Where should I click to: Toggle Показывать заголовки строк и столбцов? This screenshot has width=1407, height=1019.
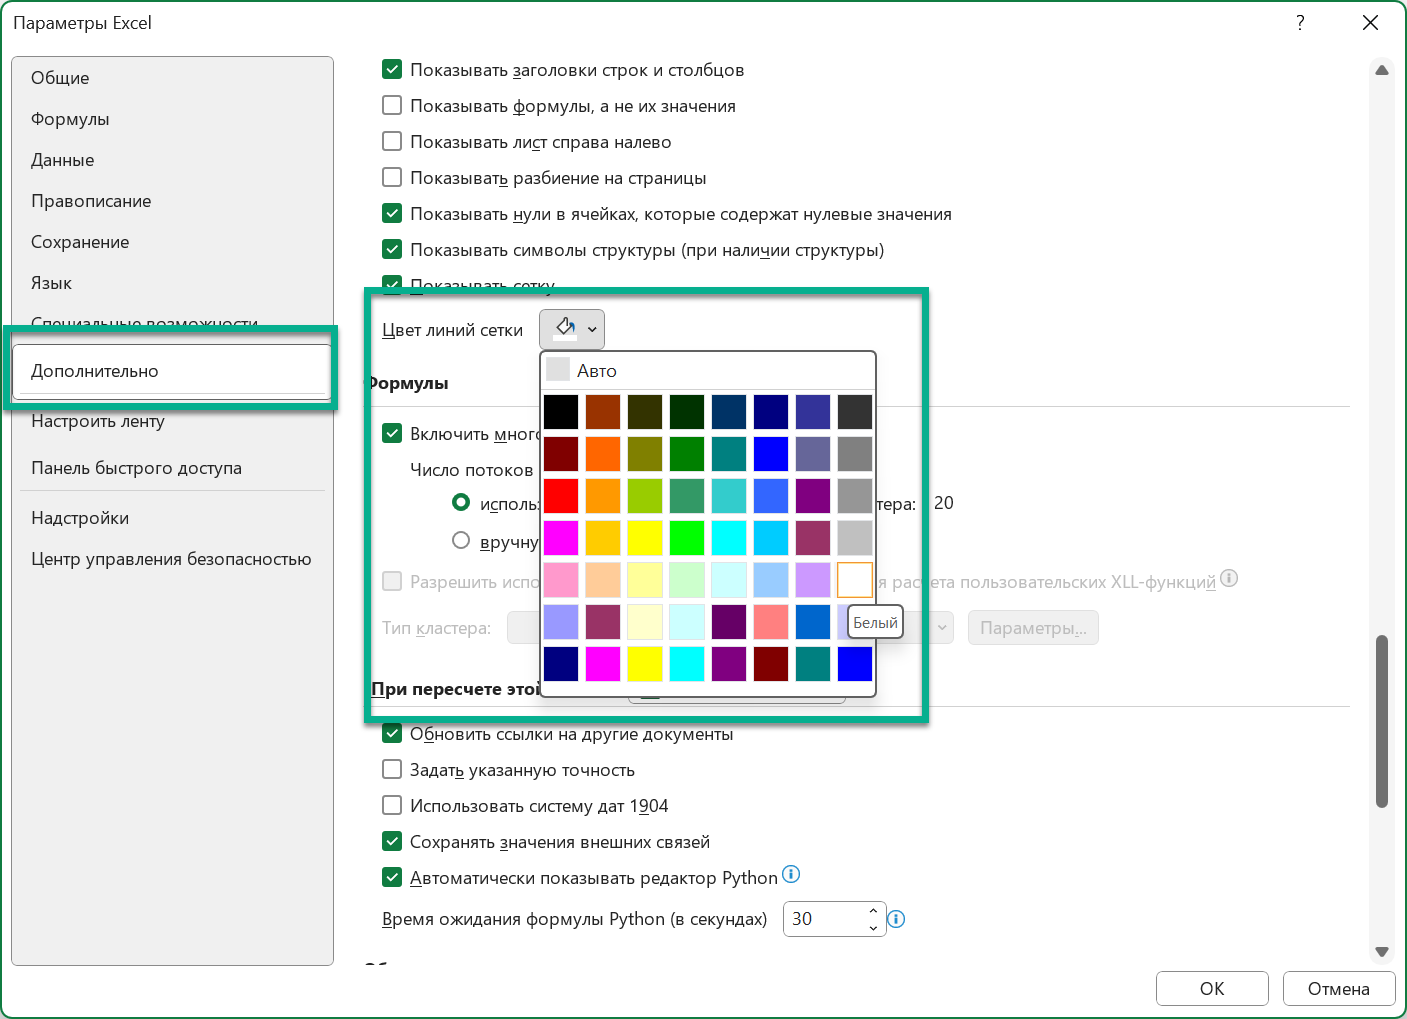tap(392, 70)
